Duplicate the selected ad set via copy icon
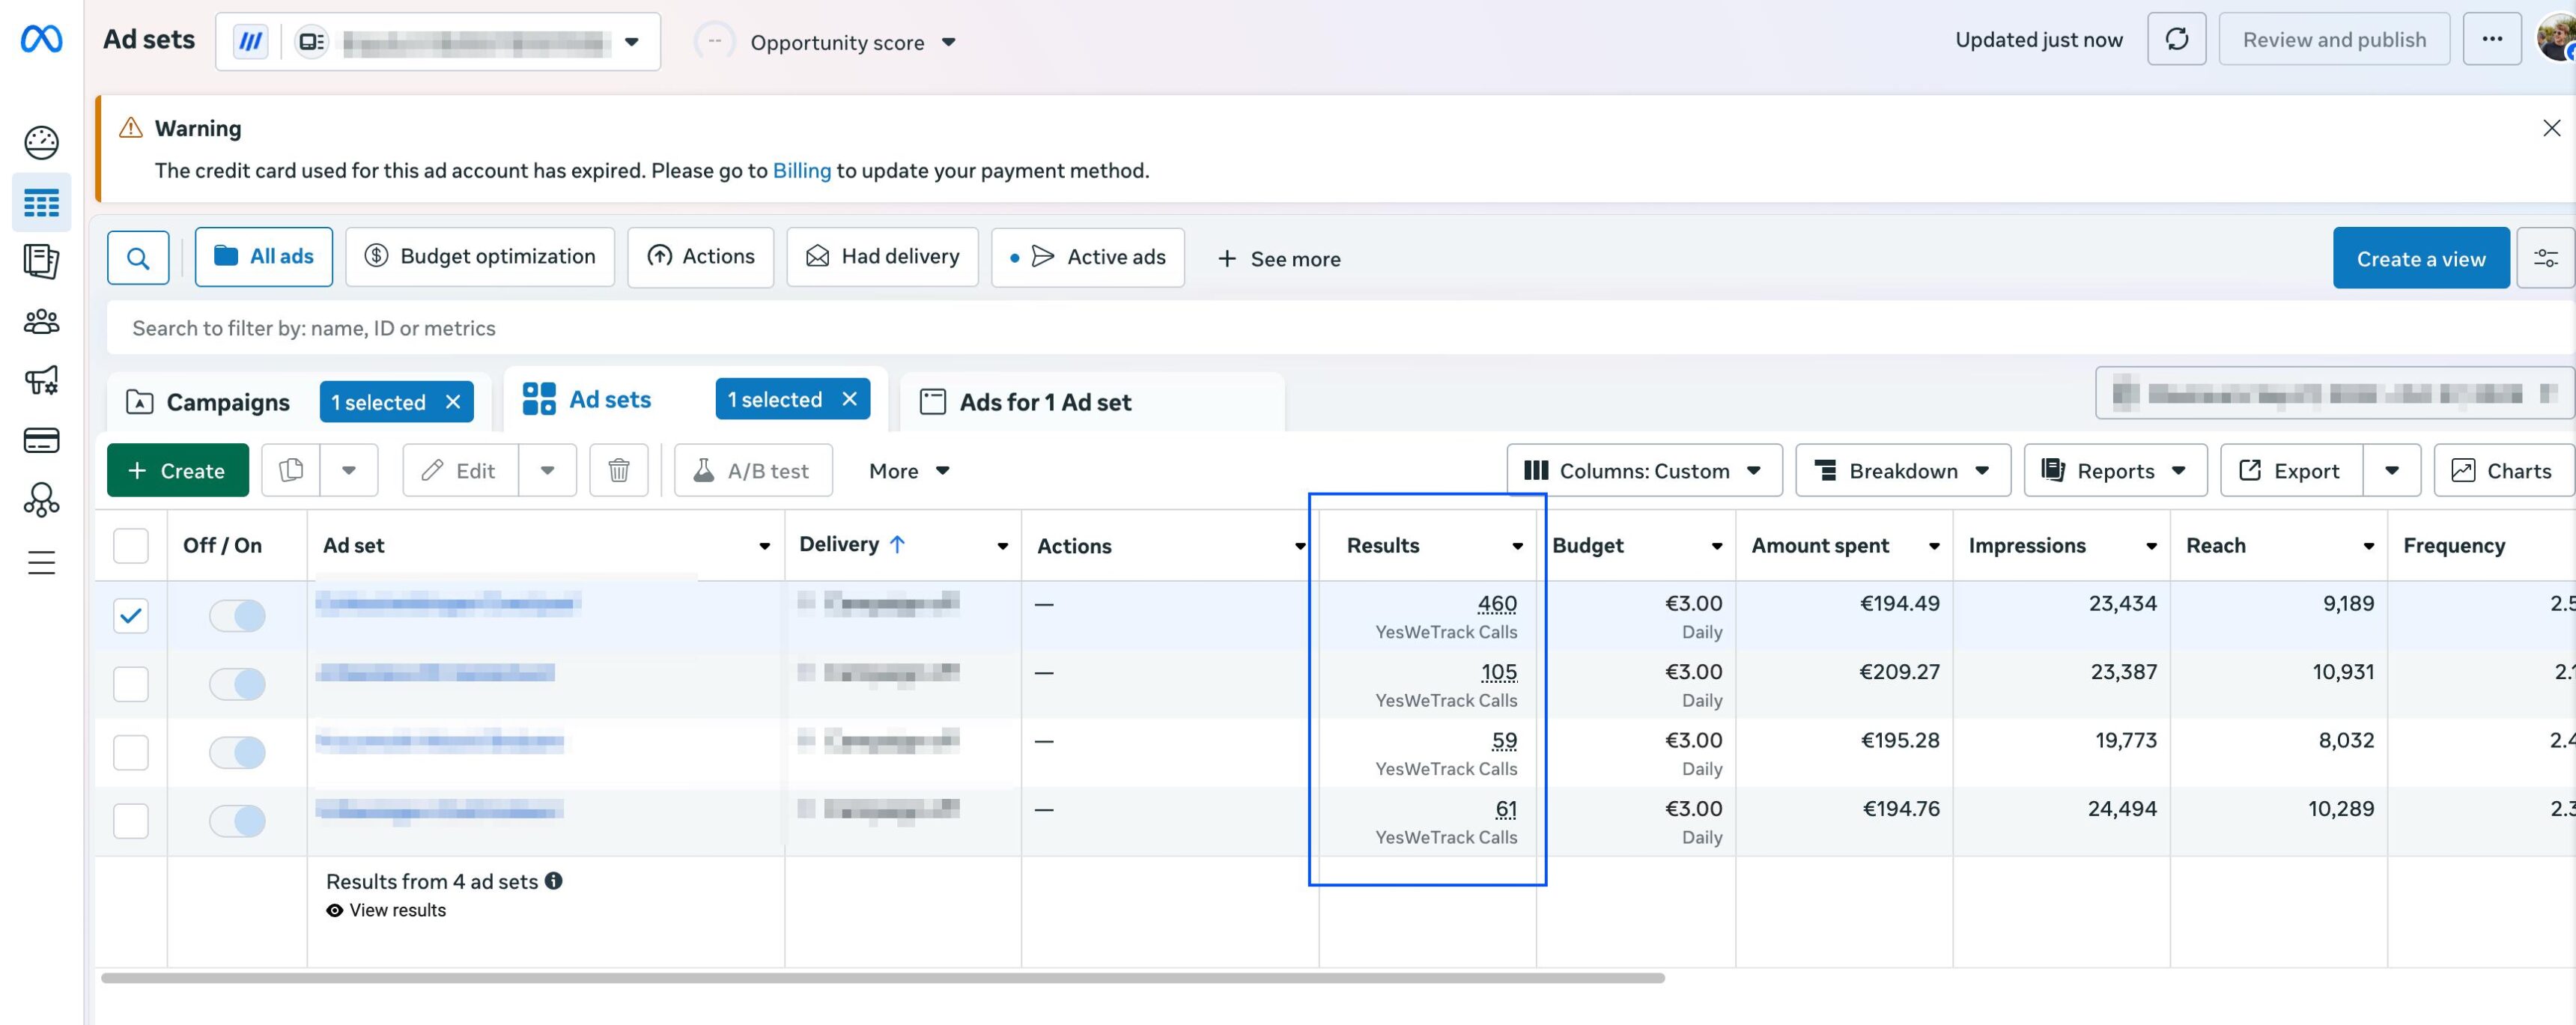This screenshot has height=1025, width=2576. point(291,470)
